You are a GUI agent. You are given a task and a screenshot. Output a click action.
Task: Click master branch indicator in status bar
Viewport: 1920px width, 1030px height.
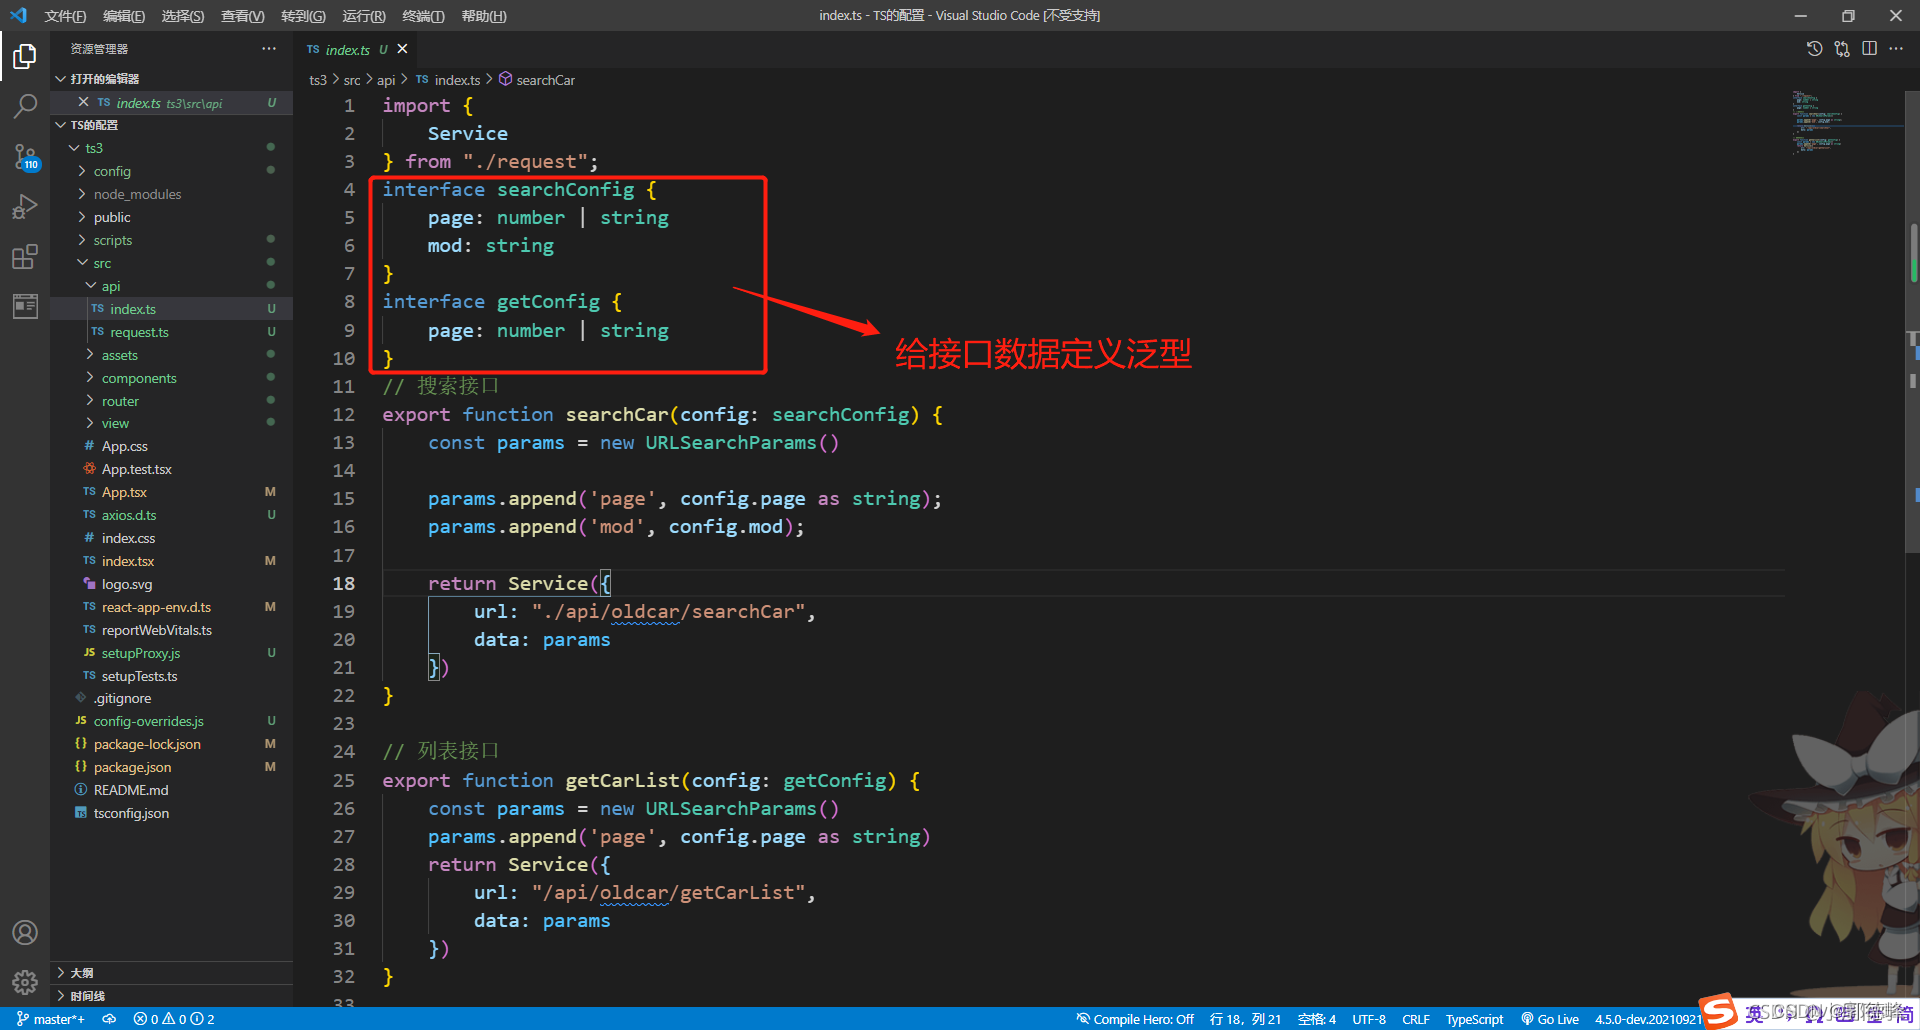(x=51, y=1019)
